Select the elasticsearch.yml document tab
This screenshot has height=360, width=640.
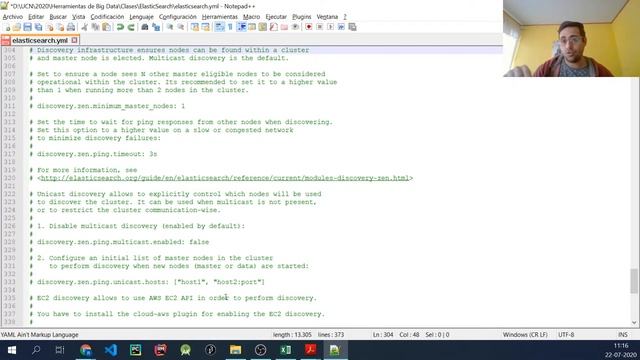pyautogui.click(x=40, y=40)
